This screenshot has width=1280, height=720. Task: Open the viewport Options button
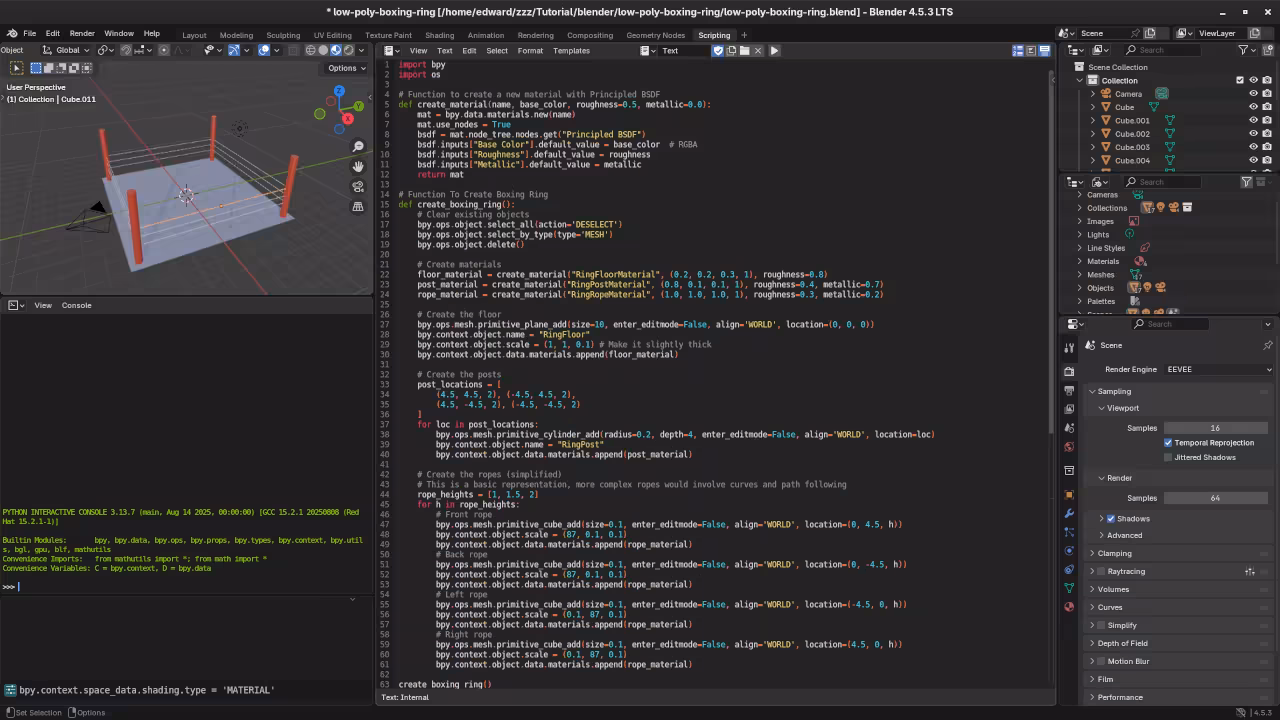(x=347, y=68)
